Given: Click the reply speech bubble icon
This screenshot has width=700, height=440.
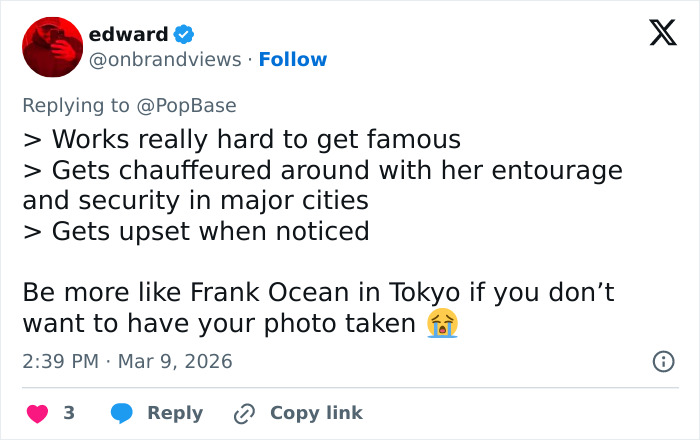Looking at the screenshot, I should pos(122,413).
